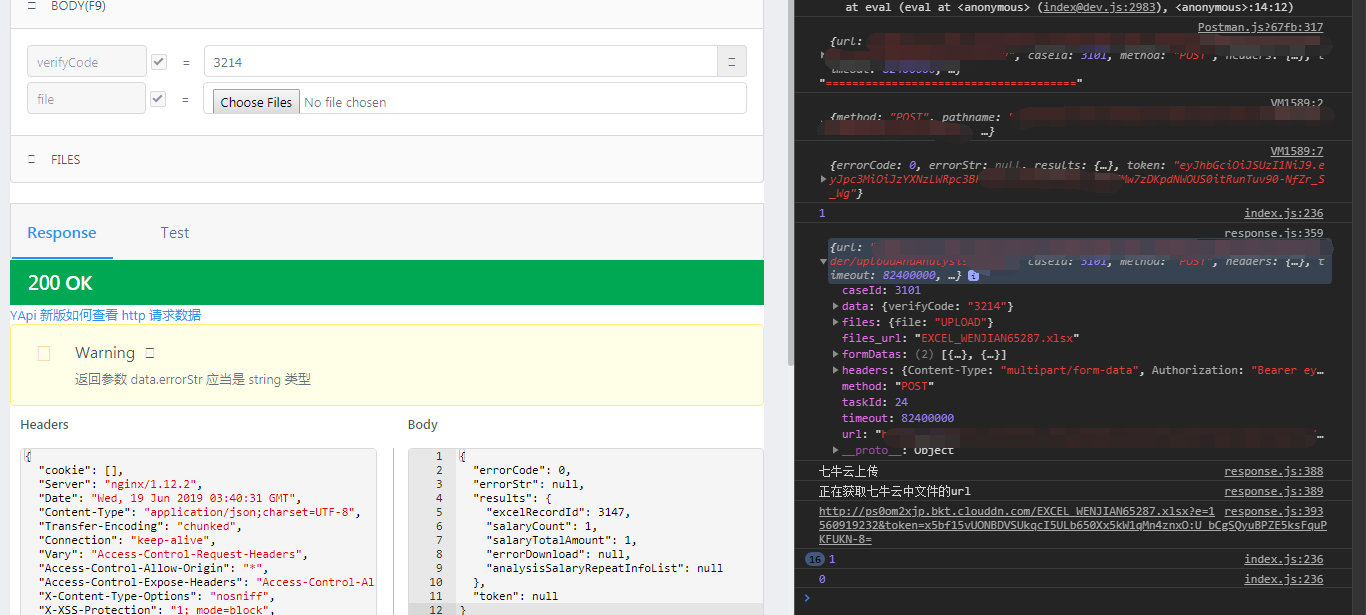The image size is (1366, 615).
Task: Toggle the orange checkbox in the Warning box
Action: [42, 352]
